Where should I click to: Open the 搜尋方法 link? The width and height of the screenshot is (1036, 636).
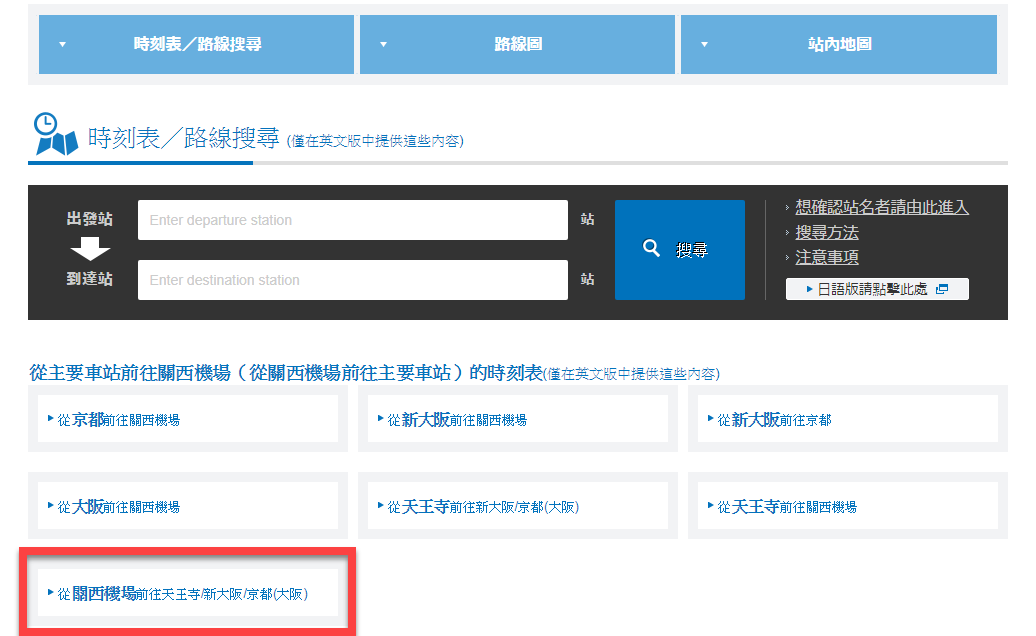827,232
